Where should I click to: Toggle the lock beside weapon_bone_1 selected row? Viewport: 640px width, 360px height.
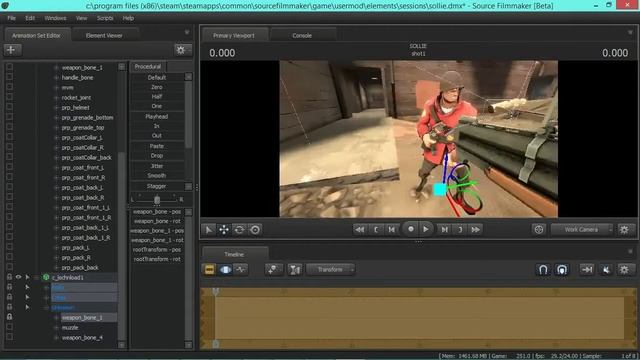(x=9, y=317)
